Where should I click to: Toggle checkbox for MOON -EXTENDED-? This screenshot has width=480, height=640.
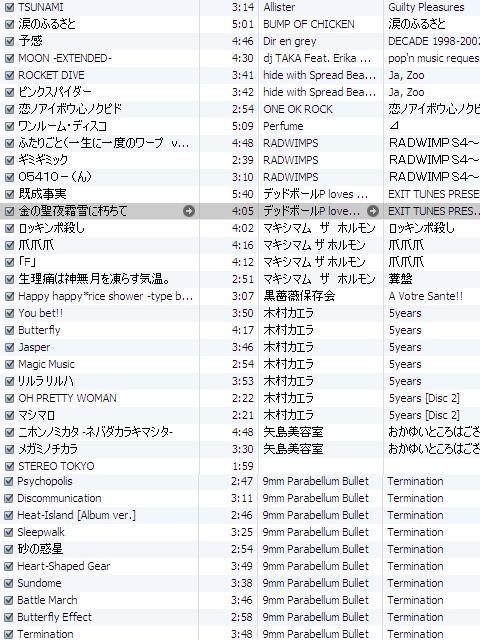coord(9,58)
